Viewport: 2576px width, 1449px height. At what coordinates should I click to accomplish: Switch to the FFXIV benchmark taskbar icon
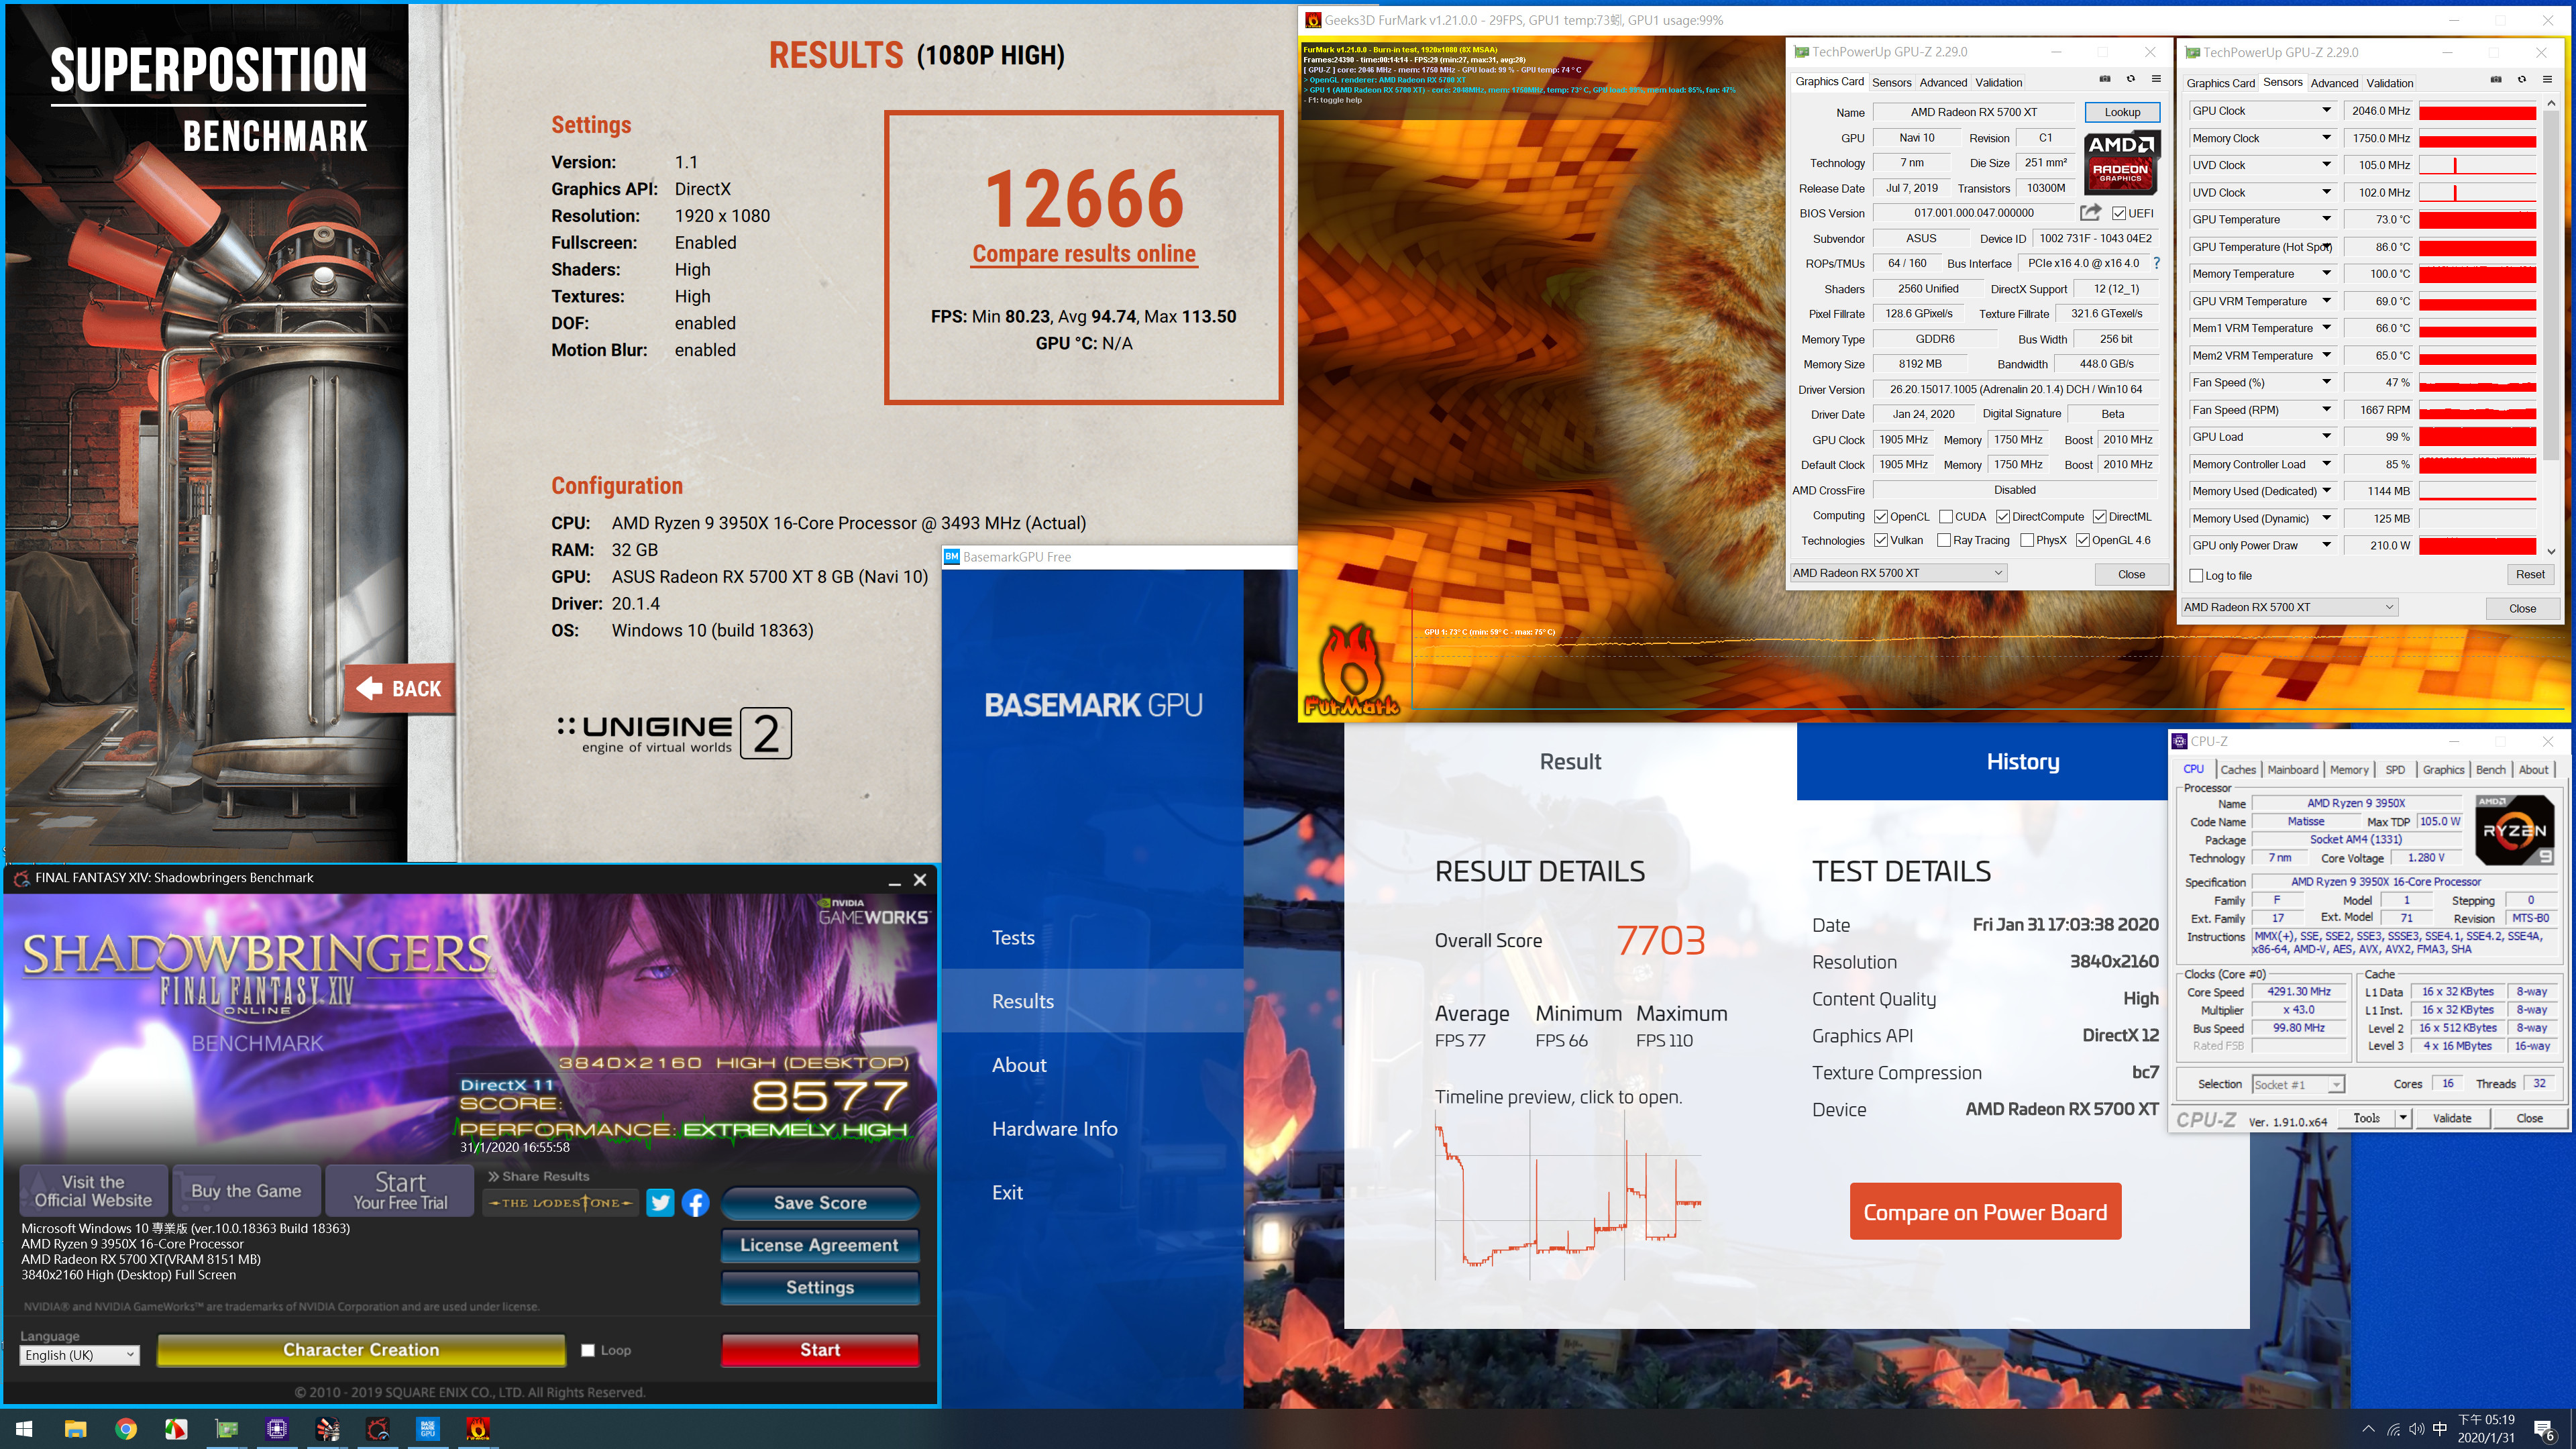(377, 1429)
